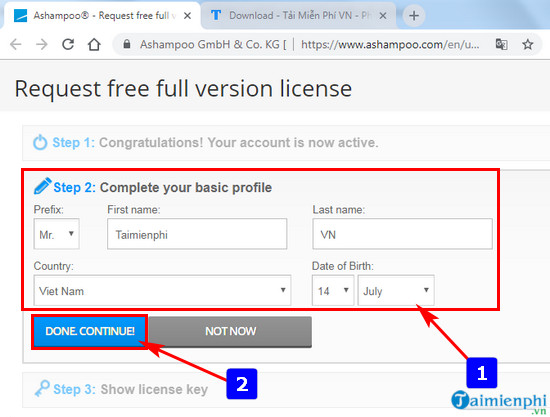Click the Ashampoo tab favicon

coord(20,16)
